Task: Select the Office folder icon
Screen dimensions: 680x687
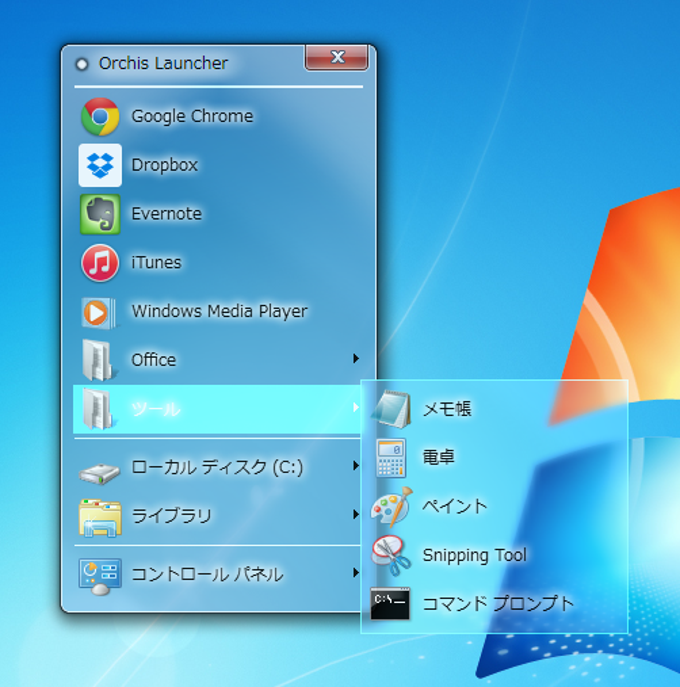Action: pos(98,360)
